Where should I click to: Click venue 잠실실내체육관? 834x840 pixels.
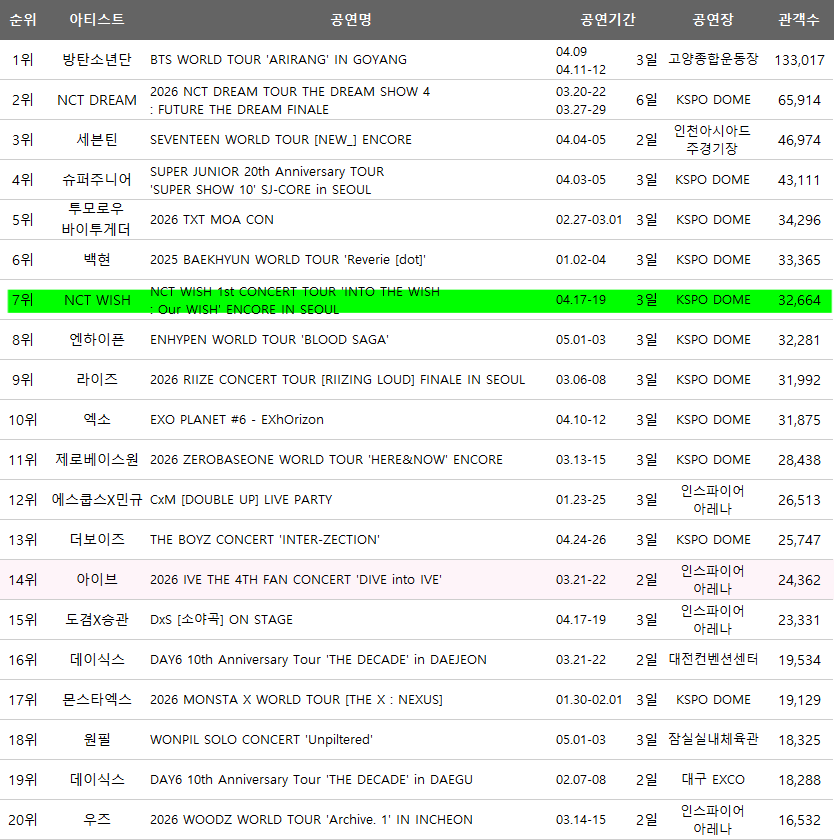coord(713,739)
